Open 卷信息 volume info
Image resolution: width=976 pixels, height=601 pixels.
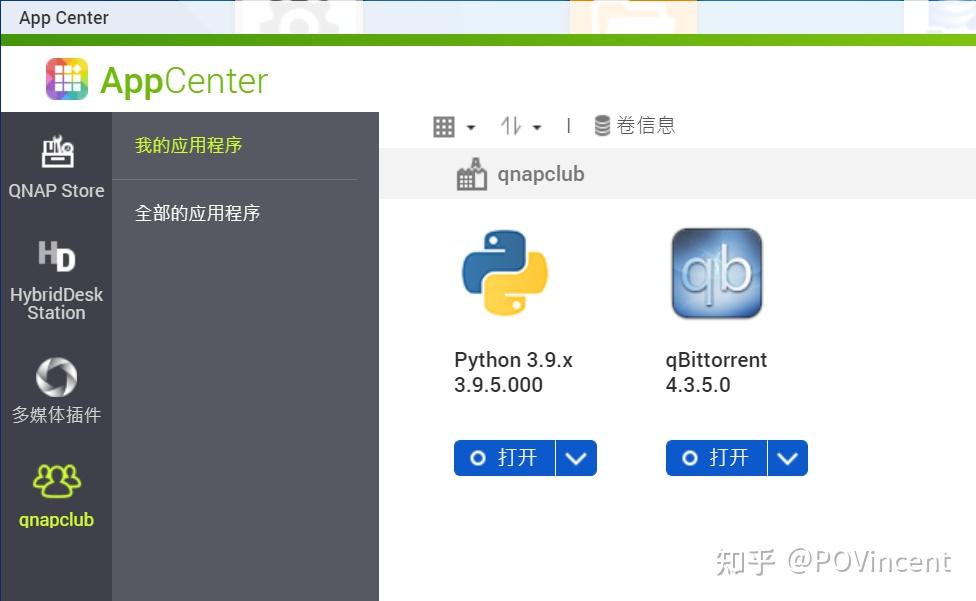pyautogui.click(x=634, y=126)
